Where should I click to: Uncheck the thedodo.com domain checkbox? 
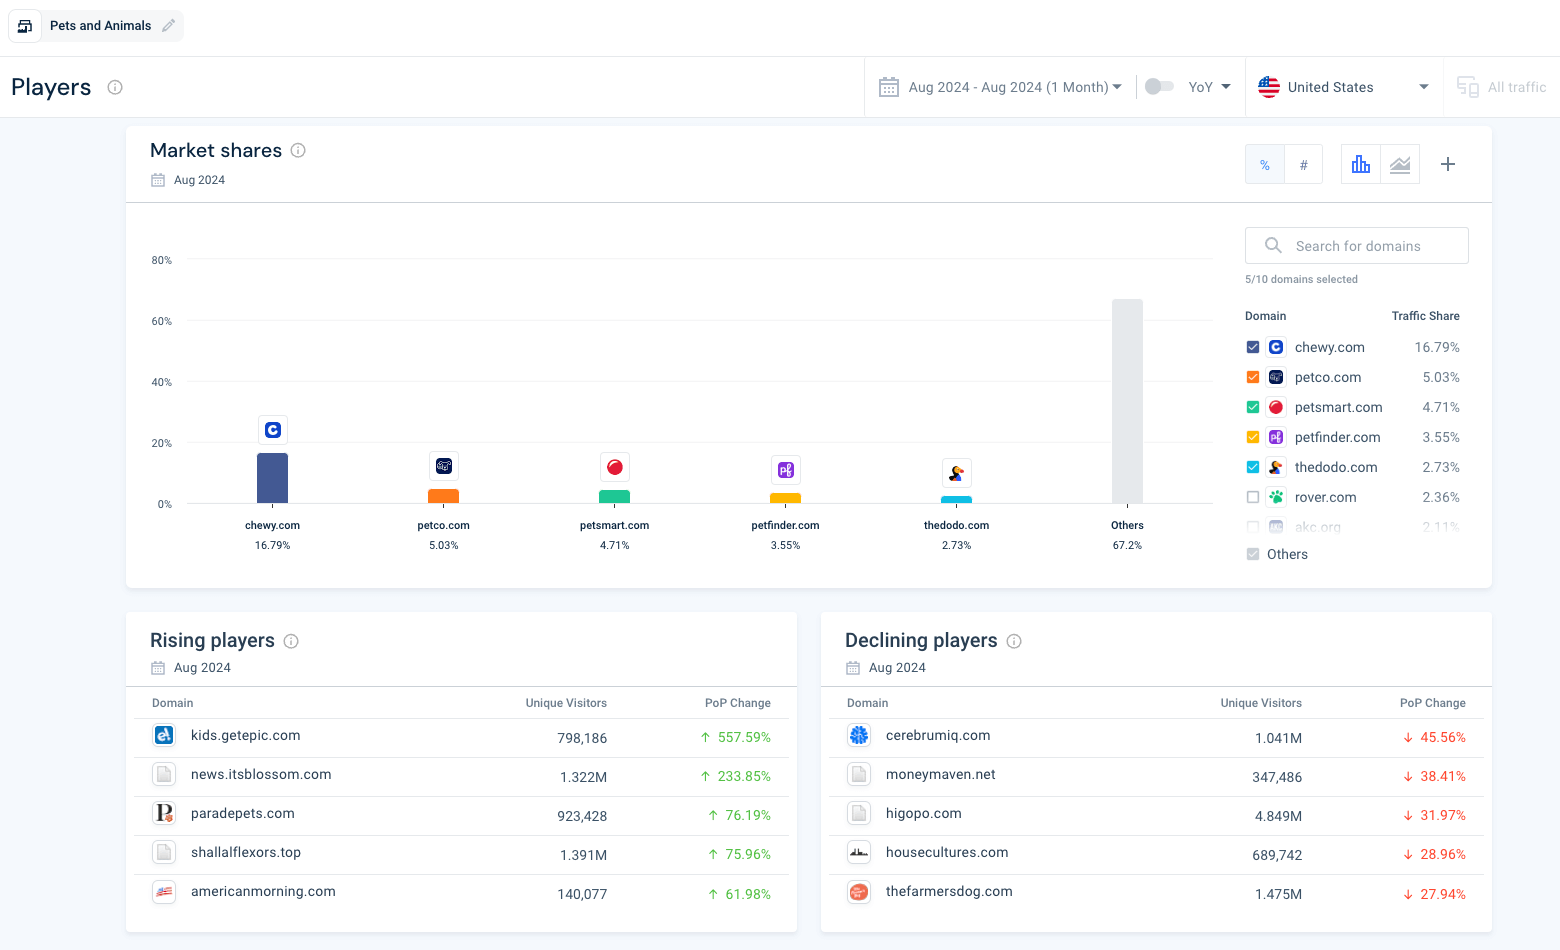click(x=1253, y=467)
